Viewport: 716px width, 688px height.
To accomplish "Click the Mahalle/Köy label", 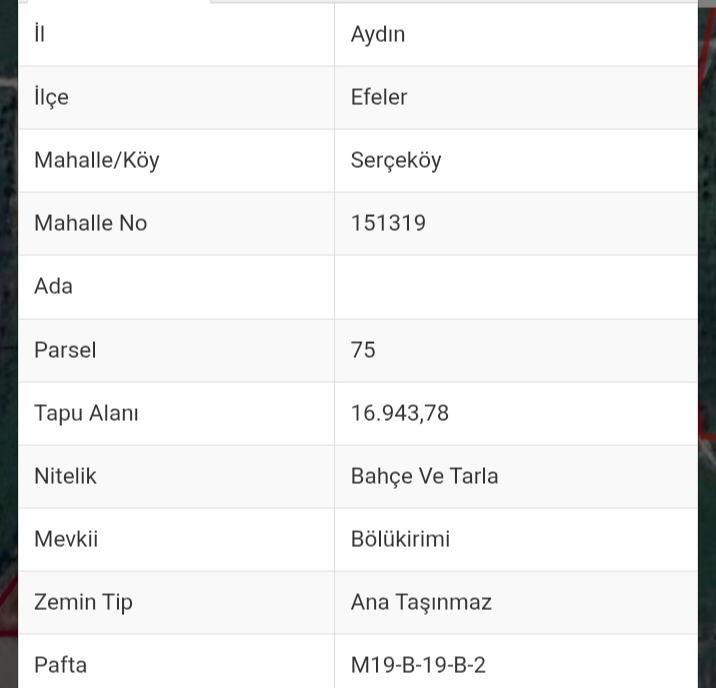I will point(97,160).
